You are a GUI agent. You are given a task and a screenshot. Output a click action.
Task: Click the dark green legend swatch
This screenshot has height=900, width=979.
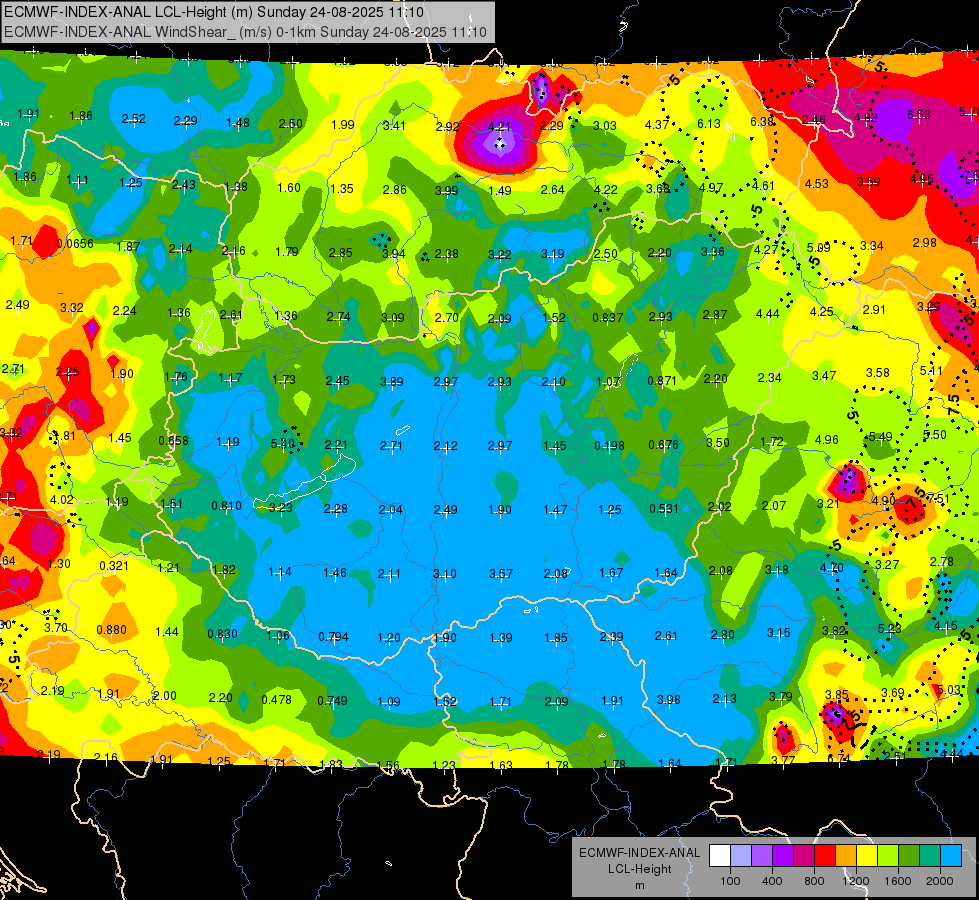(908, 855)
